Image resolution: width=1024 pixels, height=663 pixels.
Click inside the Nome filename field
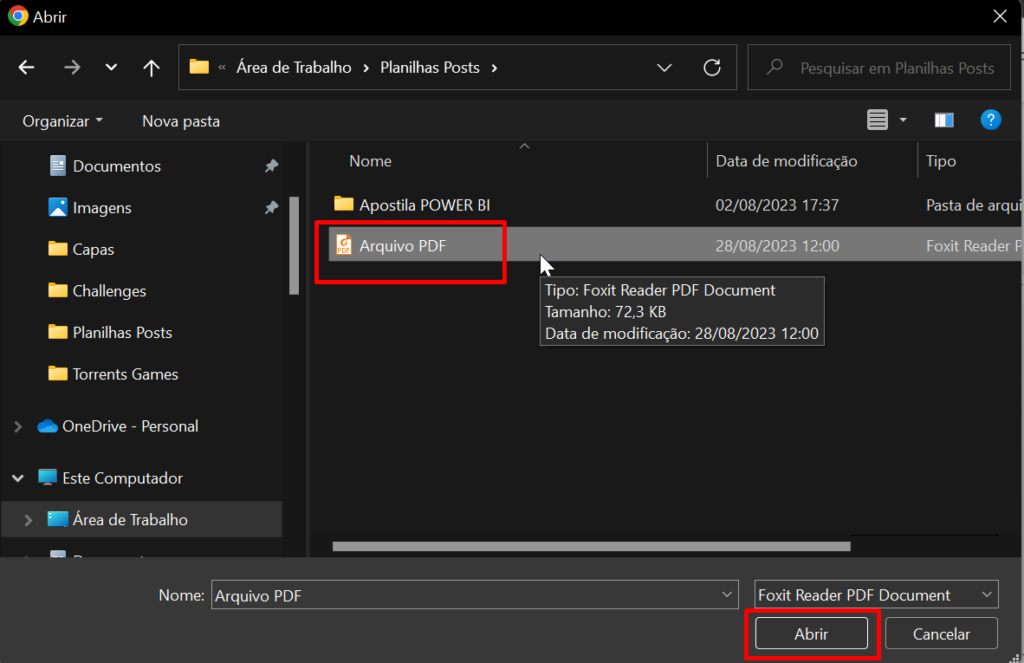click(450, 594)
